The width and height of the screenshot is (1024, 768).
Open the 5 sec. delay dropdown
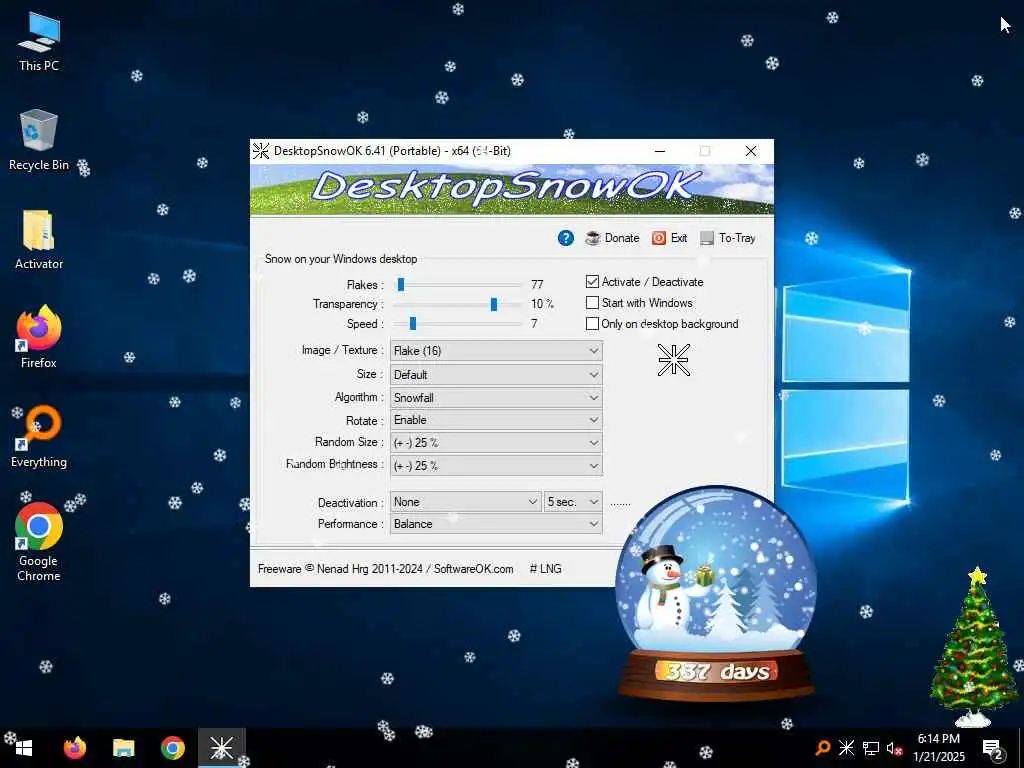tap(573, 502)
